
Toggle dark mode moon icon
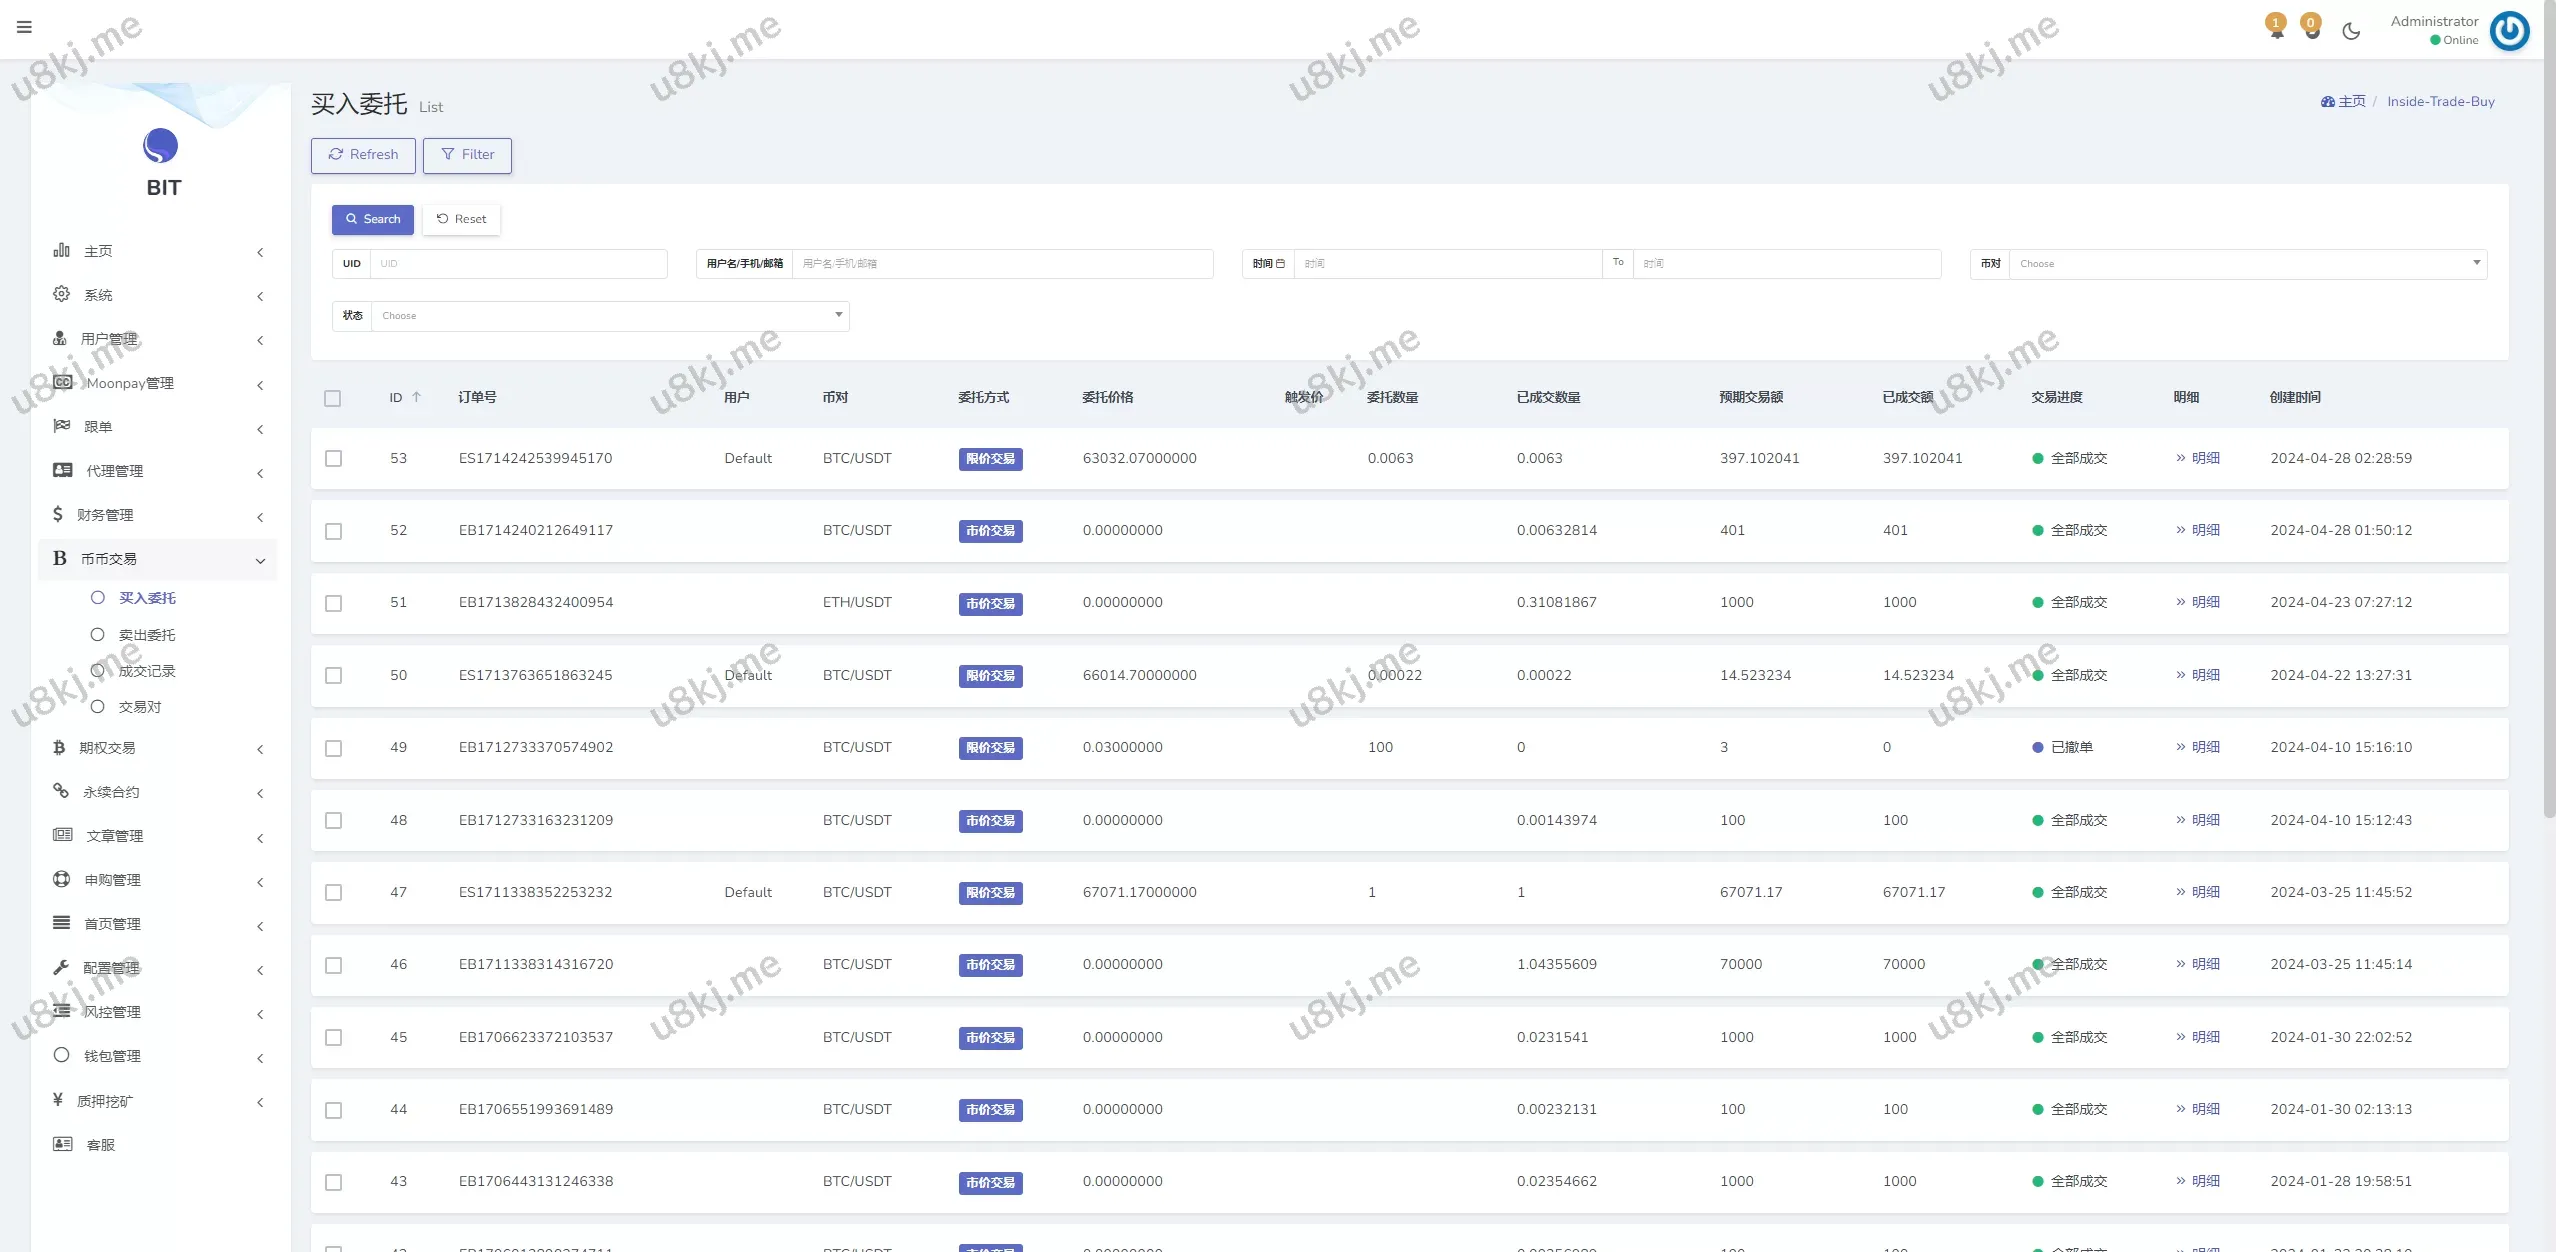click(x=2351, y=31)
